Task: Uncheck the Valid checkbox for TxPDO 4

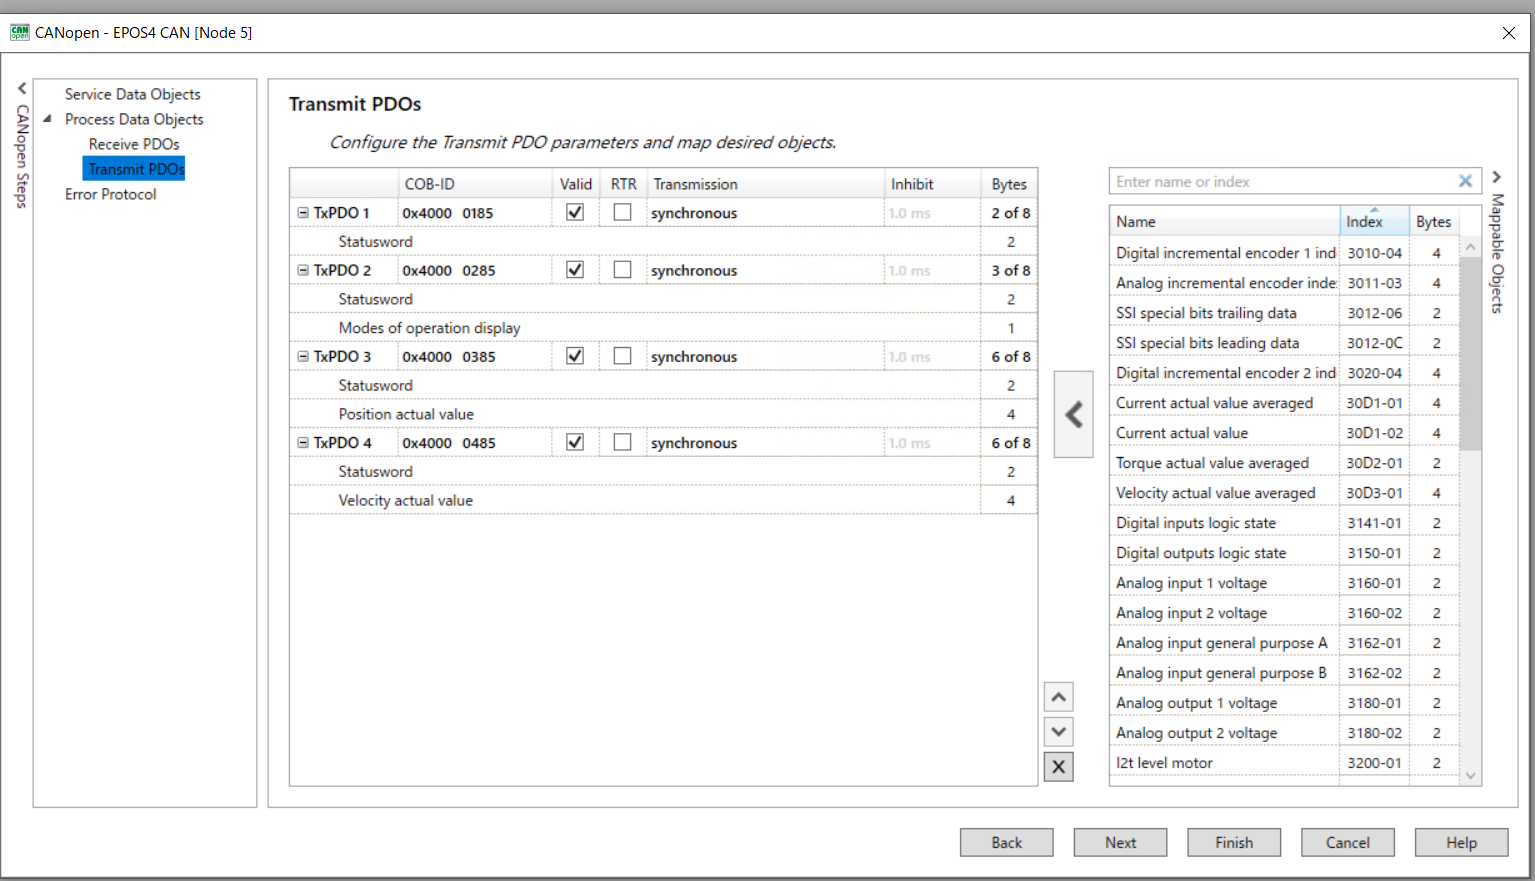Action: click(x=575, y=442)
